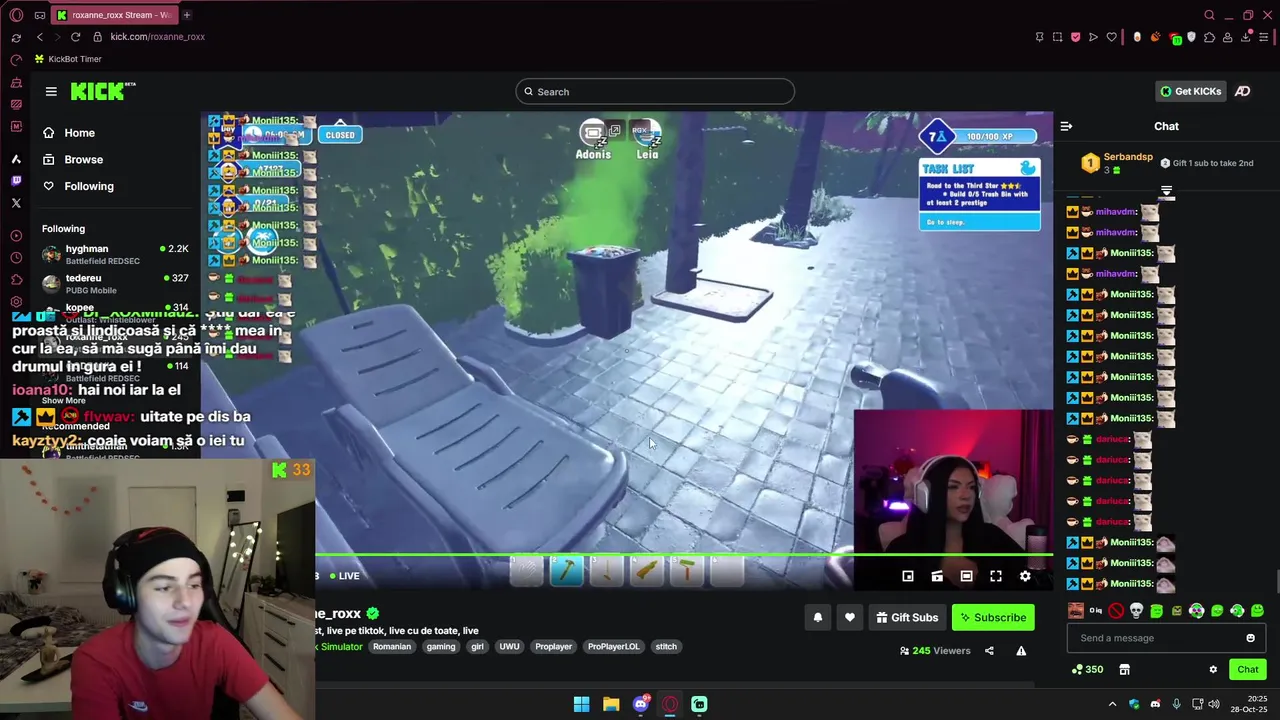This screenshot has width=1280, height=720.
Task: Open hyghman channel in Following list
Action: pos(115,254)
